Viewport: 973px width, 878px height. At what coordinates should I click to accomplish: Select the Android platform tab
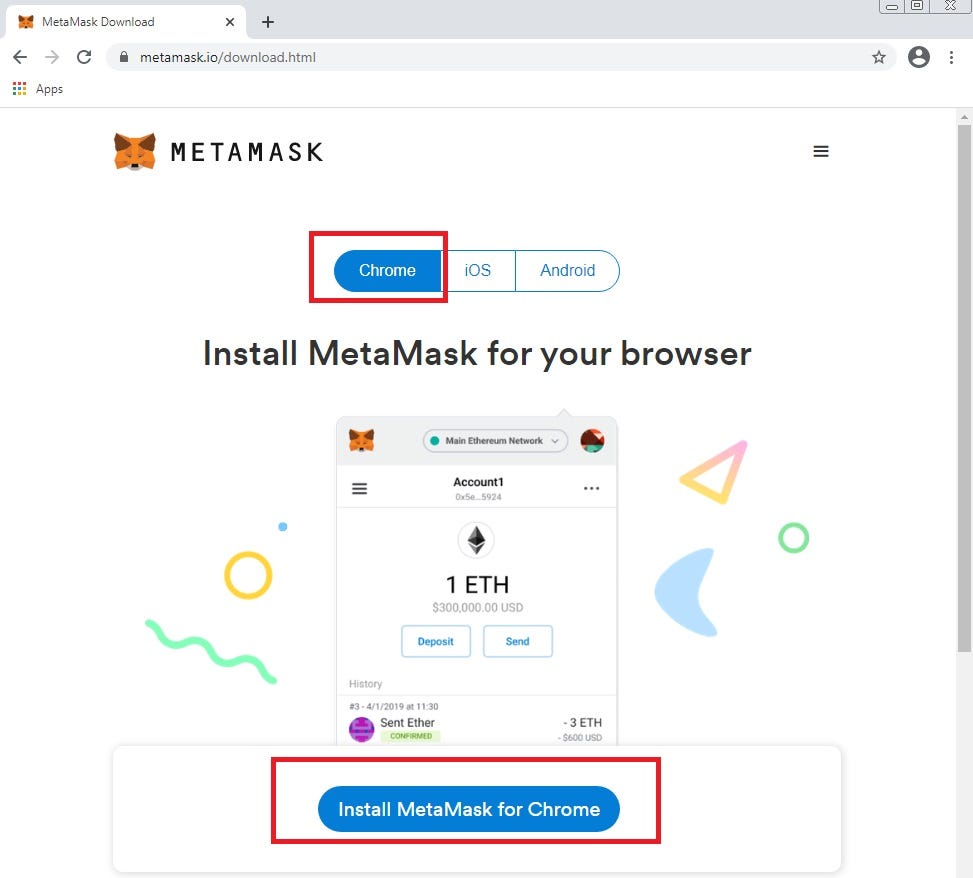click(x=567, y=271)
